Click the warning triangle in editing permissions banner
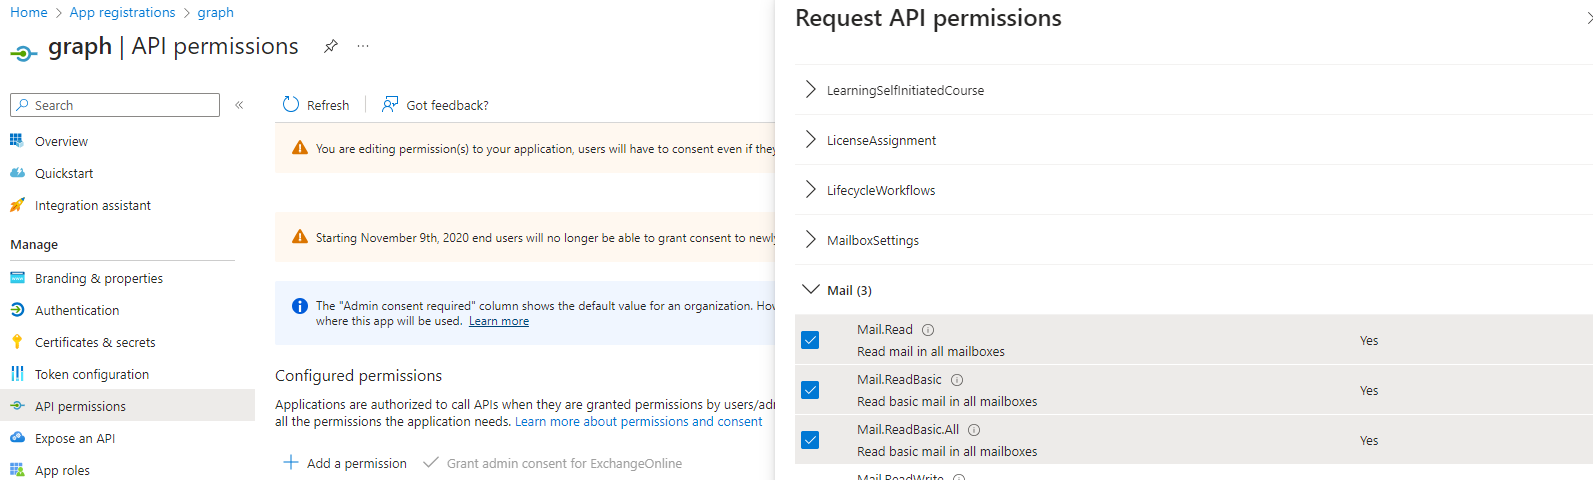The height and width of the screenshot is (480, 1593). tap(300, 148)
